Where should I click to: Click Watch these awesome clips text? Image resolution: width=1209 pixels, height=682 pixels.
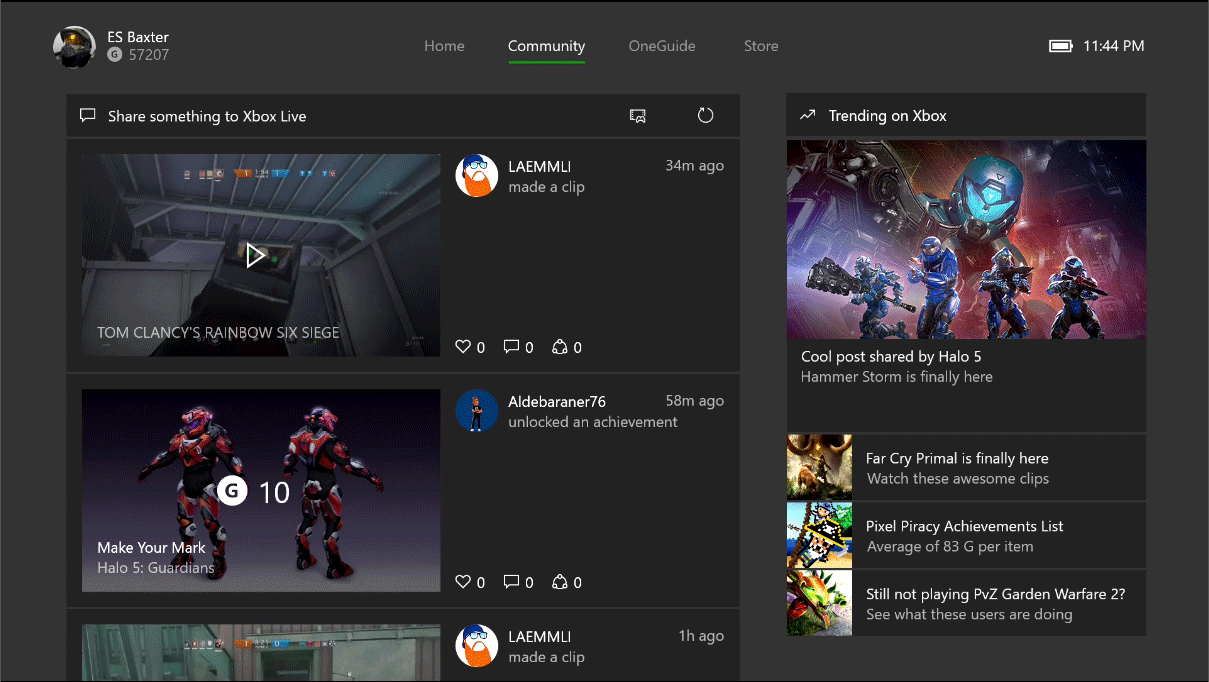click(958, 479)
